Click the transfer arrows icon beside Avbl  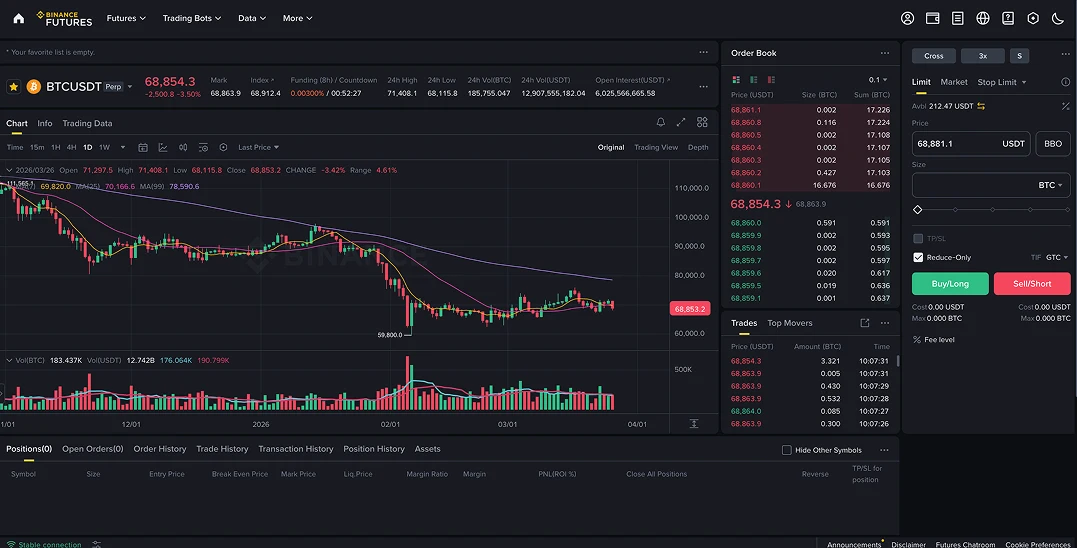981,106
